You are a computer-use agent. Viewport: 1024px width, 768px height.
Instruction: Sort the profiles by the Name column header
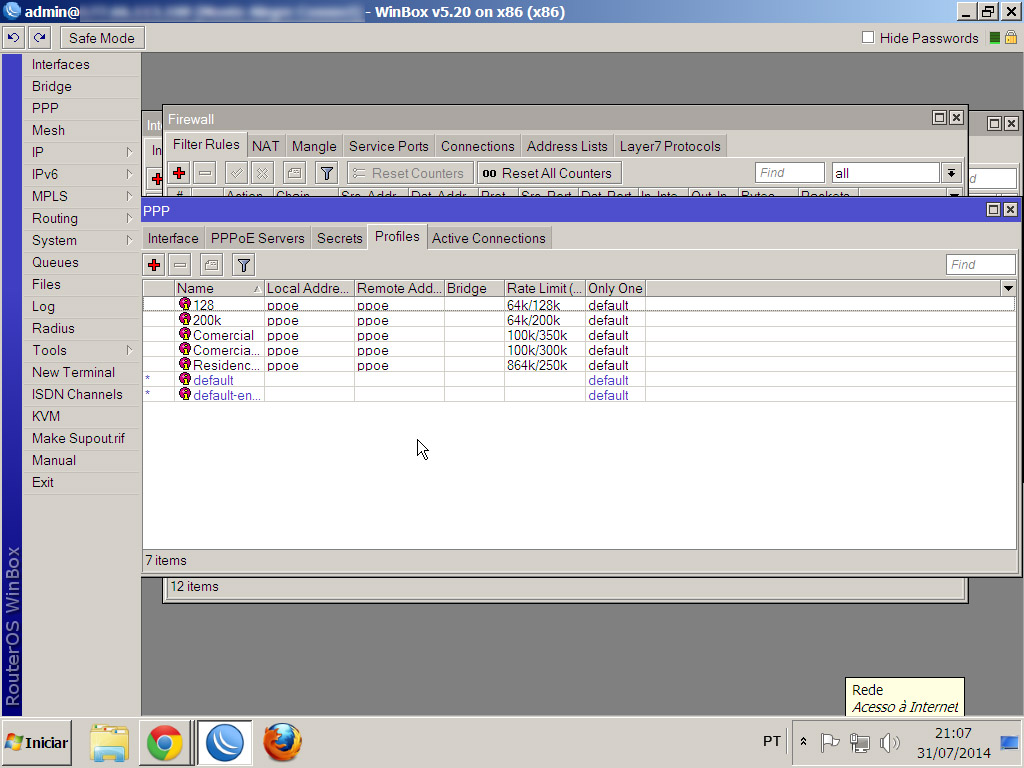(x=219, y=288)
